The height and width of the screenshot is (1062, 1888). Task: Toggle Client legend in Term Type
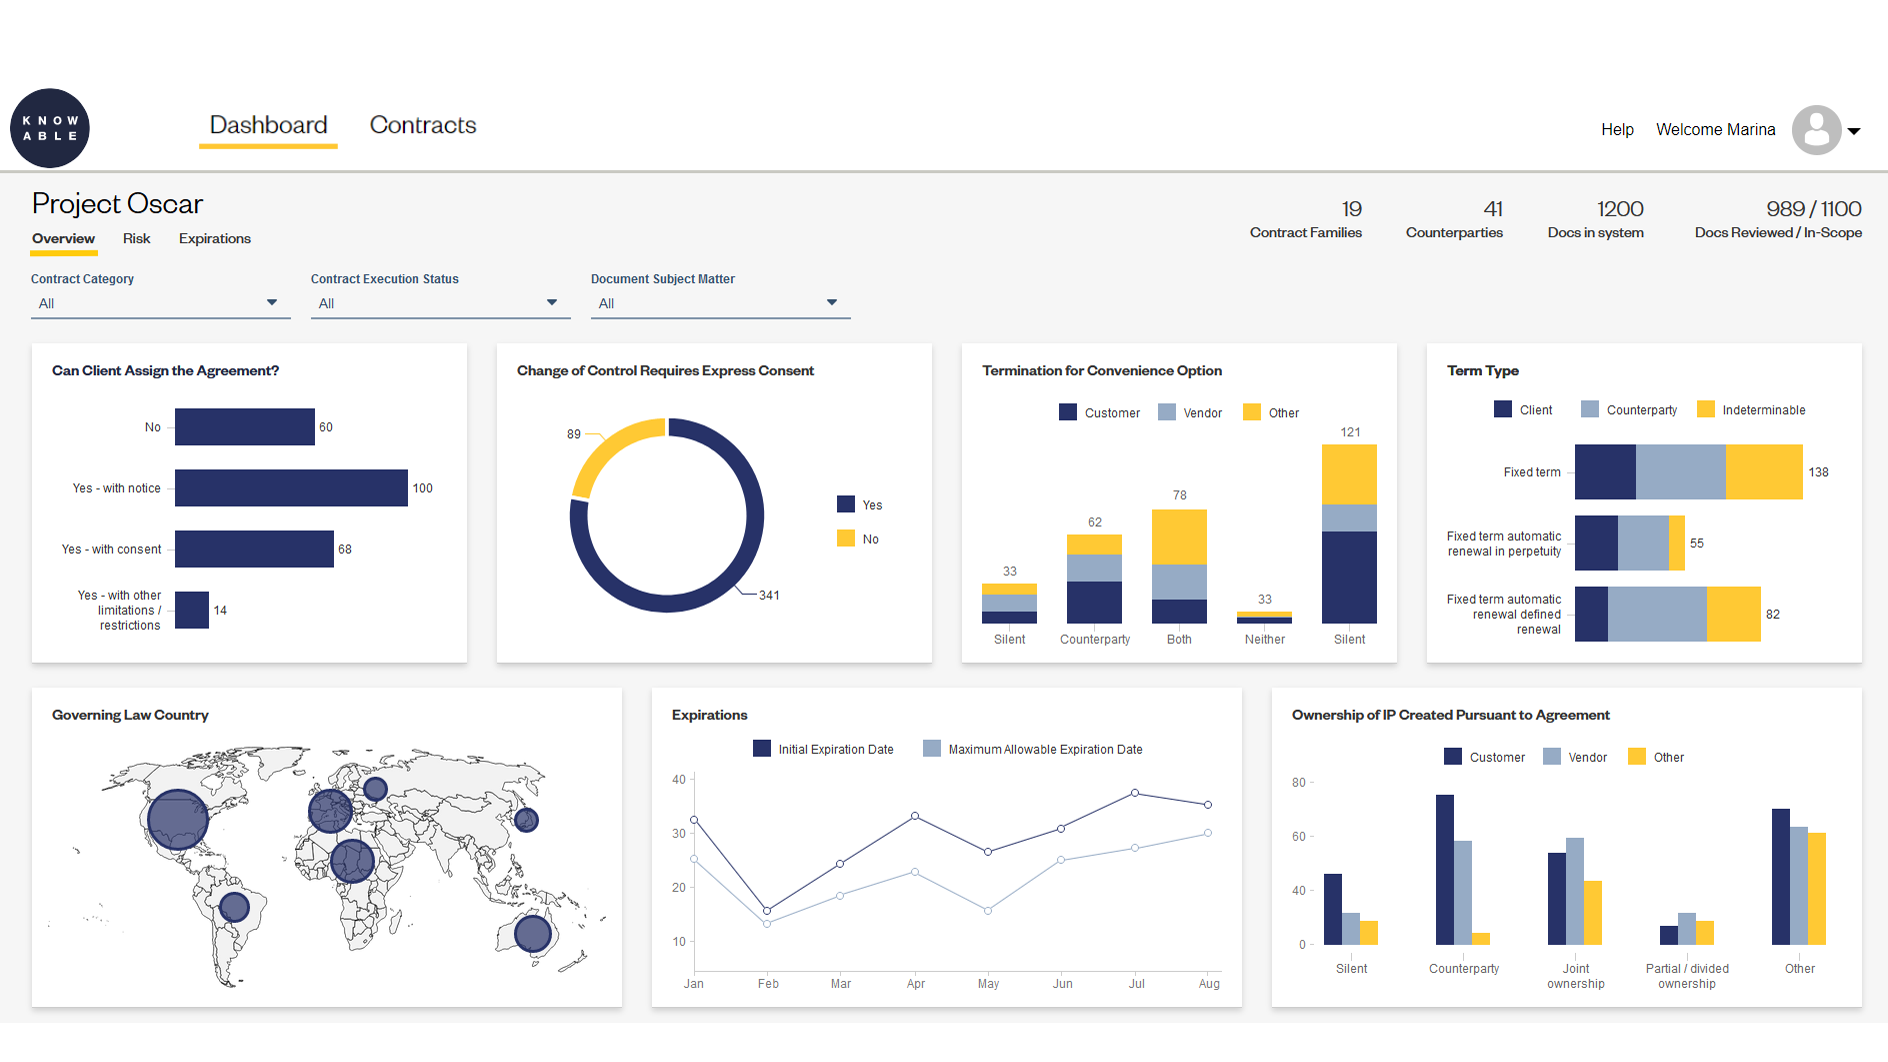(1503, 409)
